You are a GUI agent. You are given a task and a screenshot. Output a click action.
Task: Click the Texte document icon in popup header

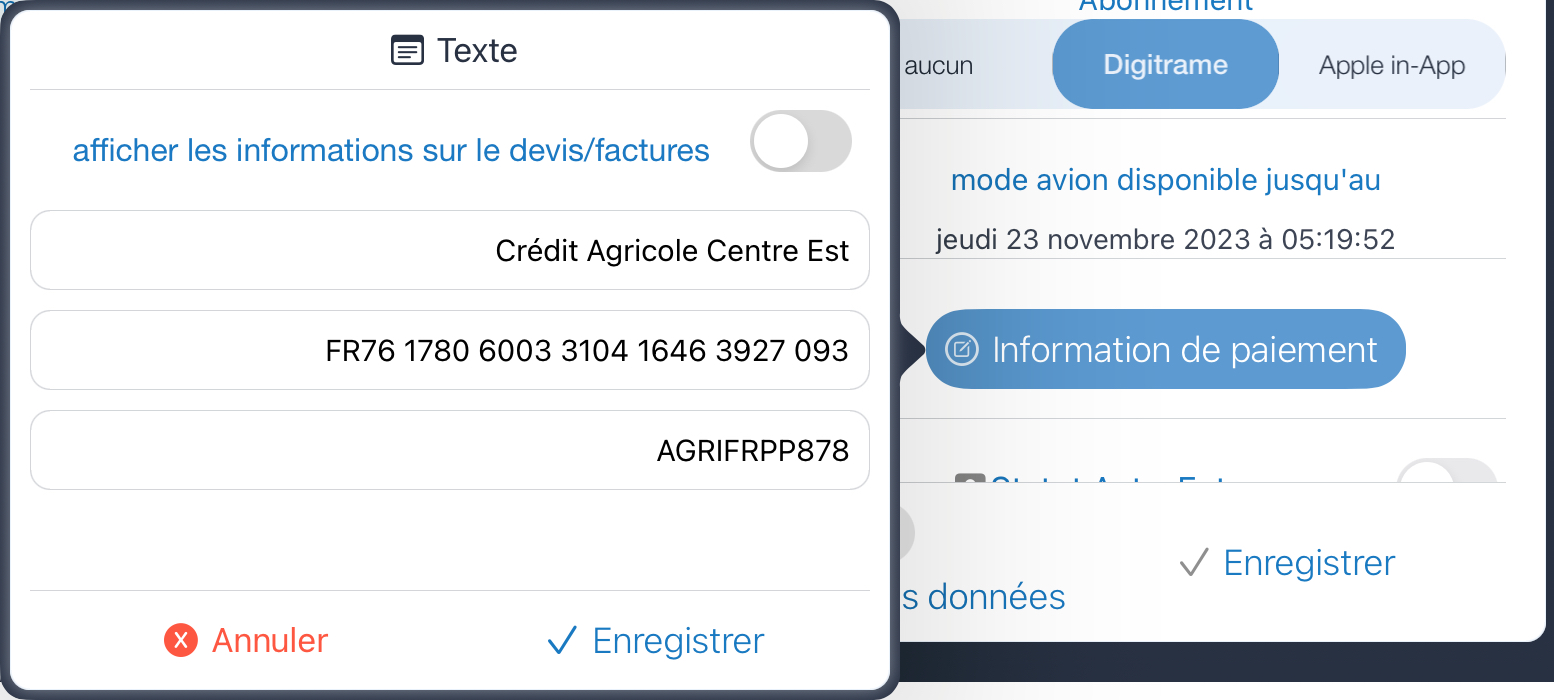[x=407, y=50]
